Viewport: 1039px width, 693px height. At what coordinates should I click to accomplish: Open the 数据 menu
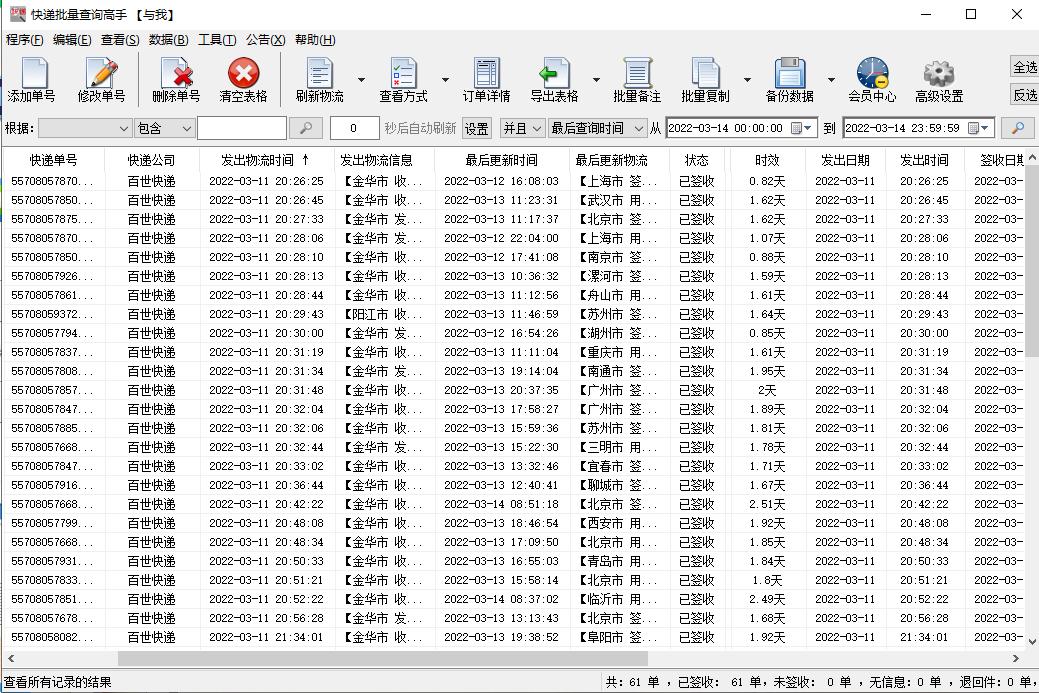pyautogui.click(x=169, y=39)
